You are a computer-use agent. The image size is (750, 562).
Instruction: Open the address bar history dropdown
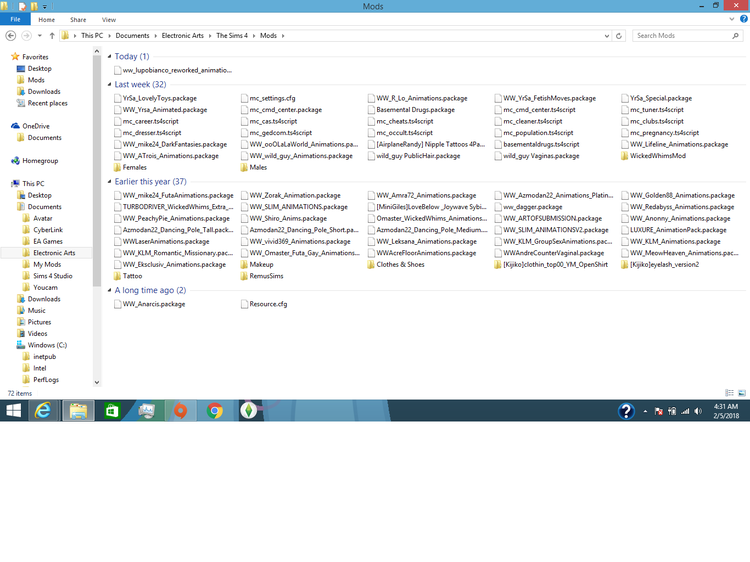607,36
